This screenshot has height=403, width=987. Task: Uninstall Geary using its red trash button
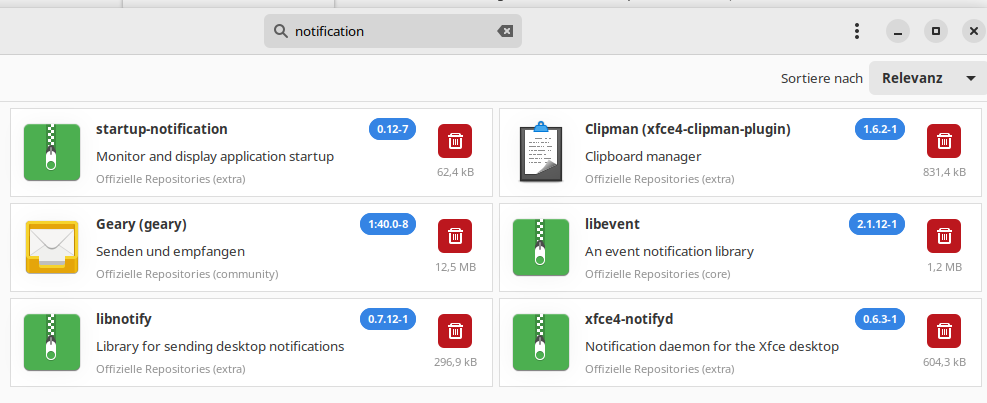pos(454,236)
